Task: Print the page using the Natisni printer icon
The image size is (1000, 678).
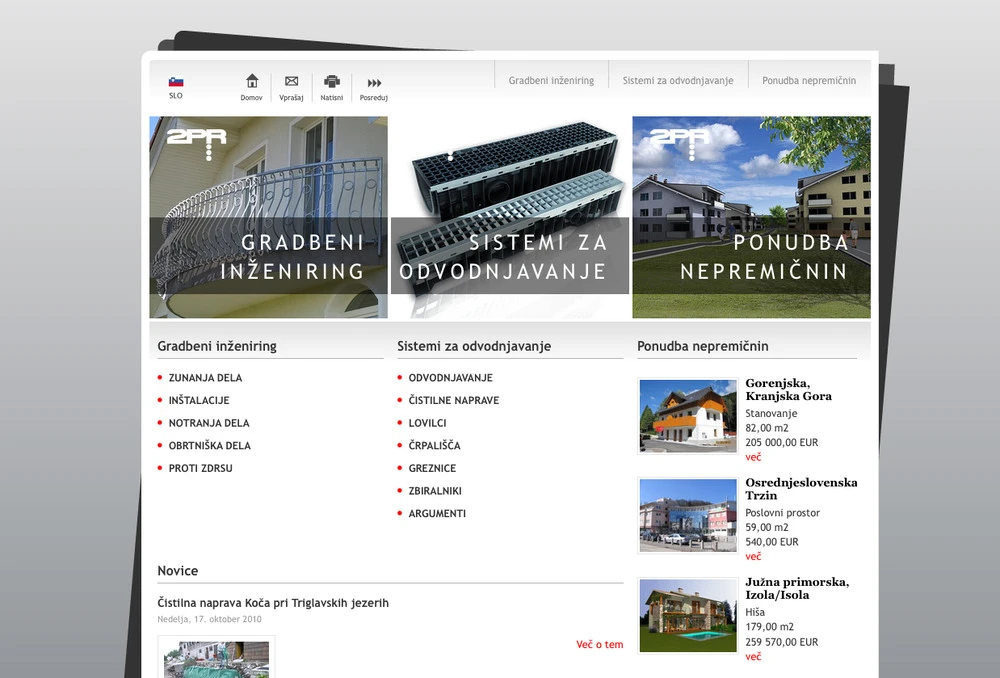Action: point(331,83)
